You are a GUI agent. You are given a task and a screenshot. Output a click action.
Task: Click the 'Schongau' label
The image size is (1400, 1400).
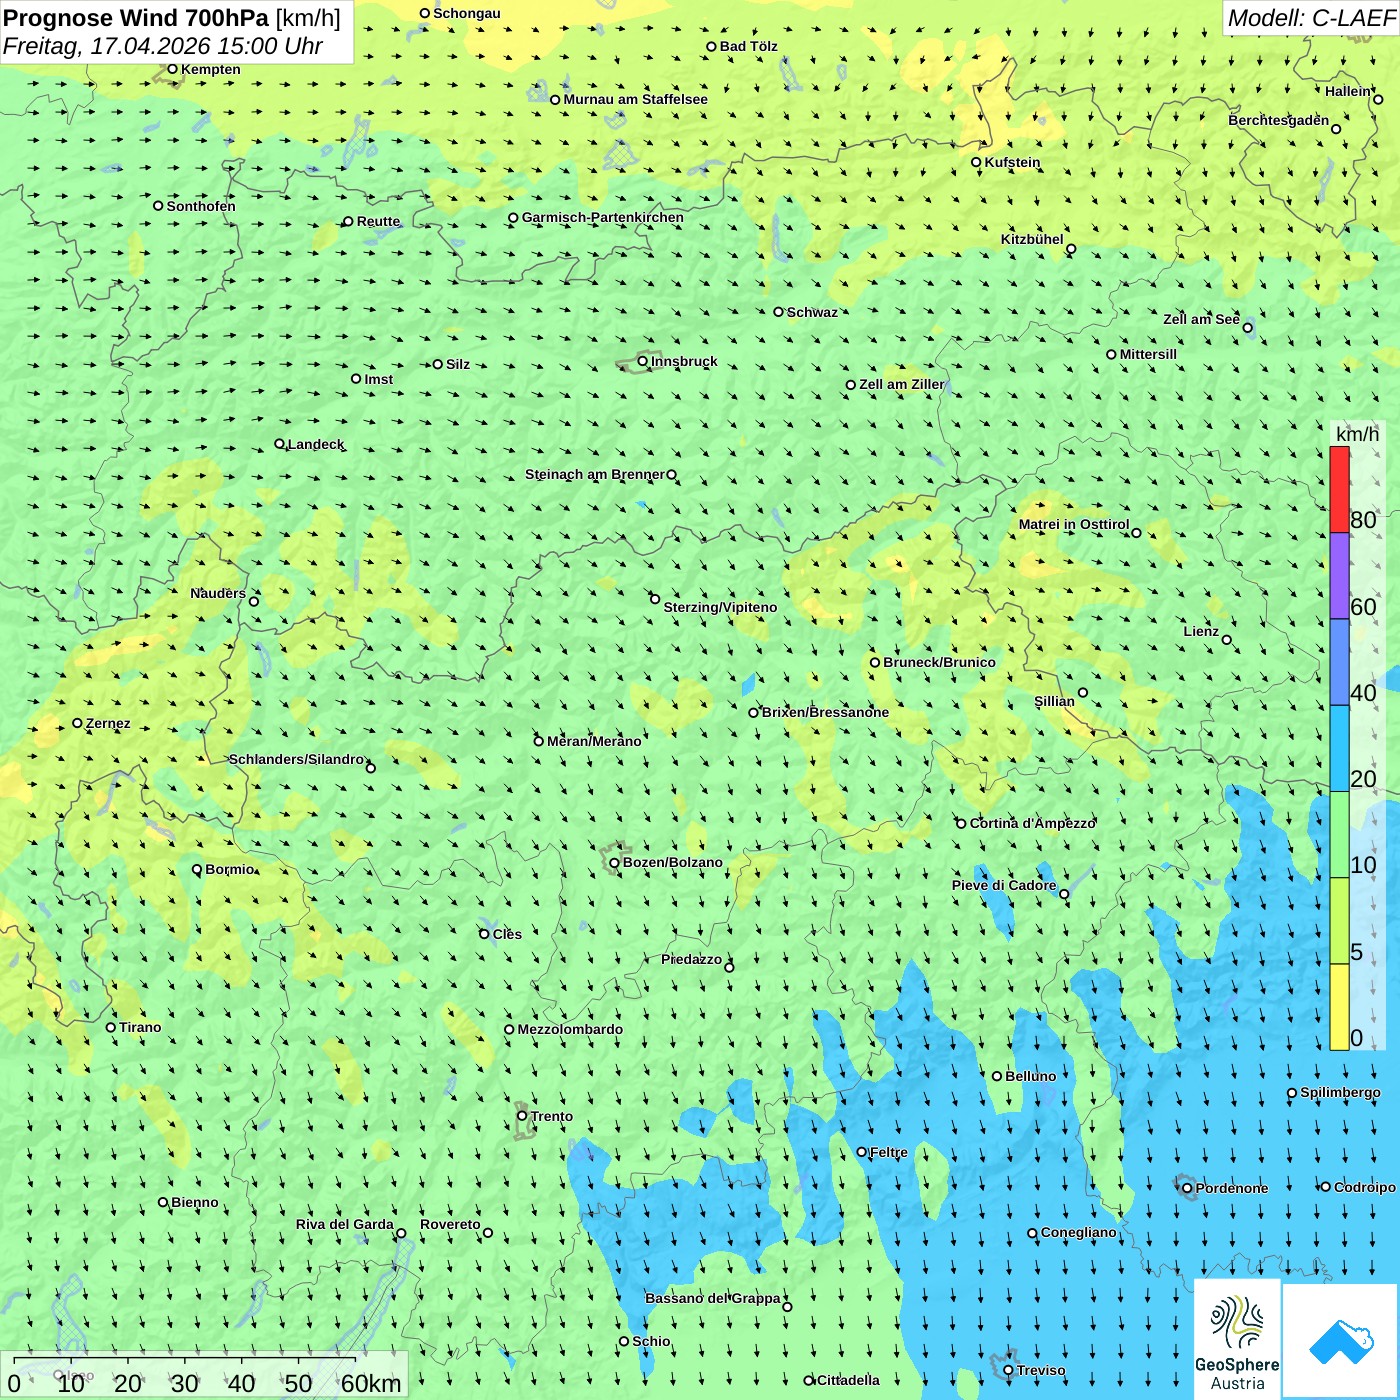point(467,13)
